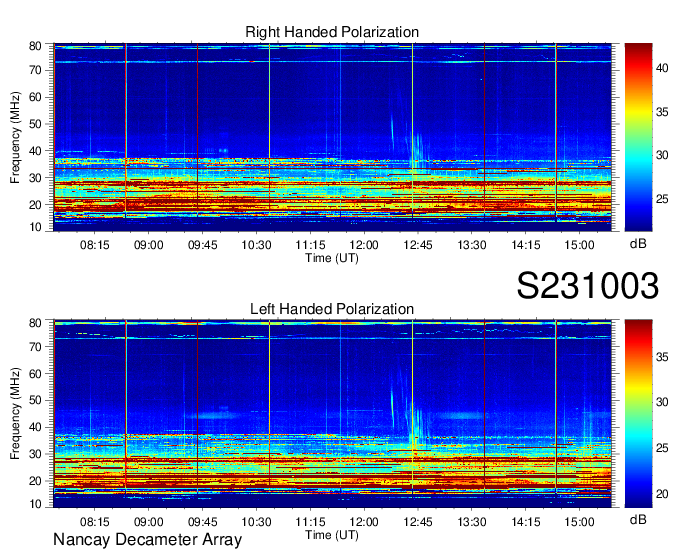Click "dB" under the Right Handed color bar
The width and height of the screenshot is (680, 552).
point(638,244)
